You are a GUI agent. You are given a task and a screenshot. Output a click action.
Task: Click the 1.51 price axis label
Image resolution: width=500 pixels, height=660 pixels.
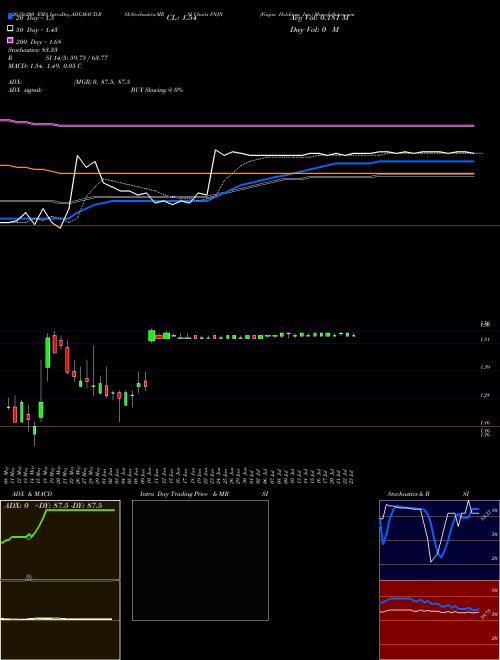485,339
